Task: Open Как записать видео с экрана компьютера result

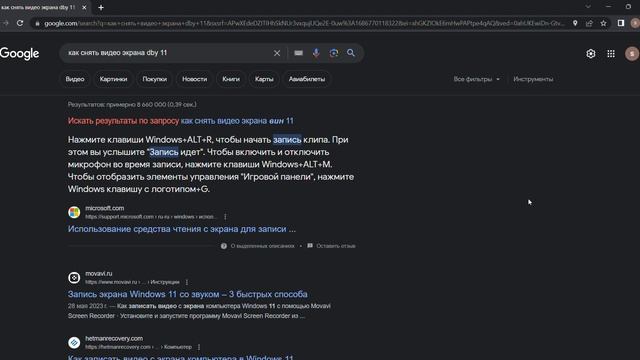Action: (180, 357)
